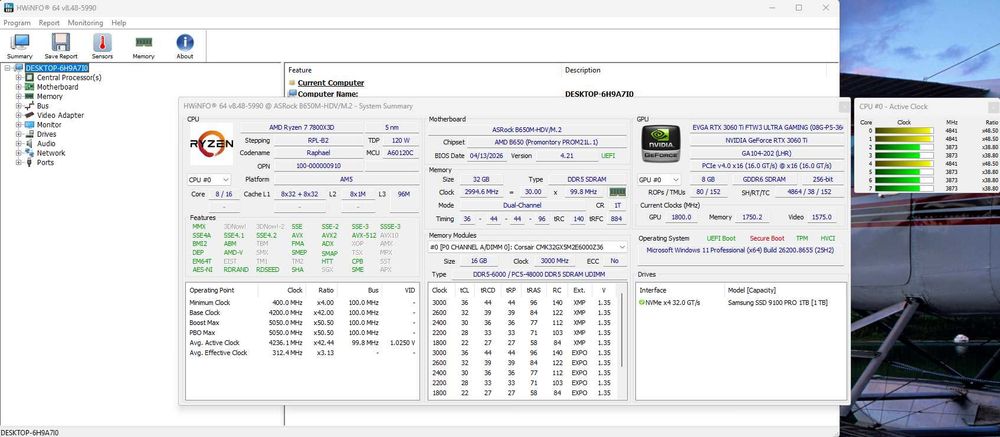Click the Current Computer folder icon

tap(292, 83)
